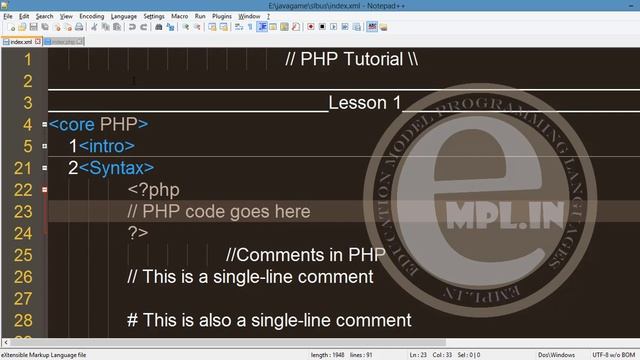Image resolution: width=640 pixels, height=360 pixels.
Task: Click the "UTF-8 w/o BOM" status bar entry
Action: (x=614, y=355)
